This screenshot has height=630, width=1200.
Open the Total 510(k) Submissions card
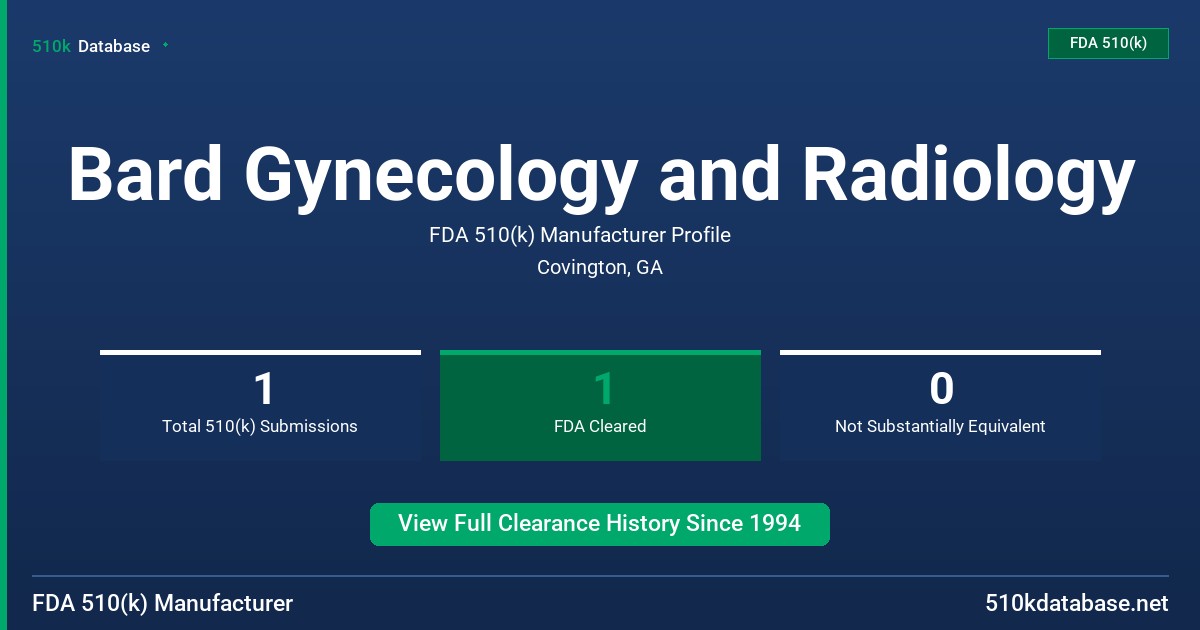tap(260, 406)
